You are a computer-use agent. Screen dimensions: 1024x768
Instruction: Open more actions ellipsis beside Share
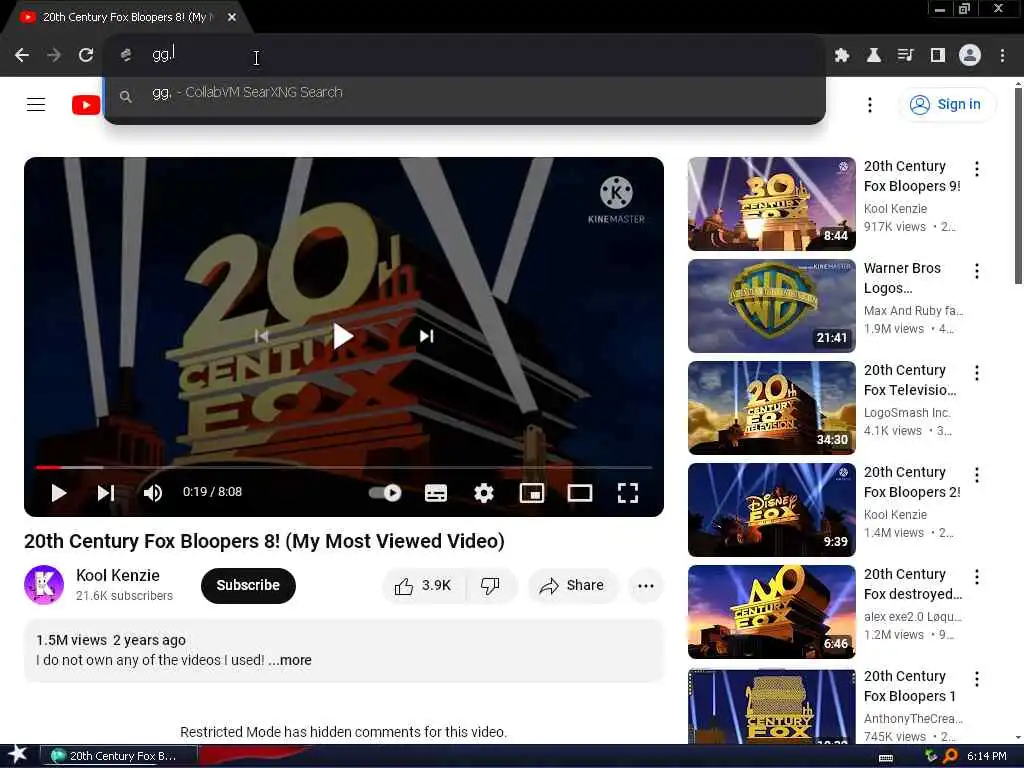646,585
